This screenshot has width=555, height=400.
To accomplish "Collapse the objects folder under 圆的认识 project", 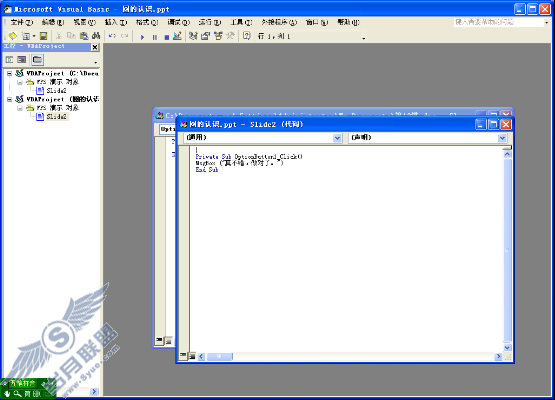I will click(20, 108).
